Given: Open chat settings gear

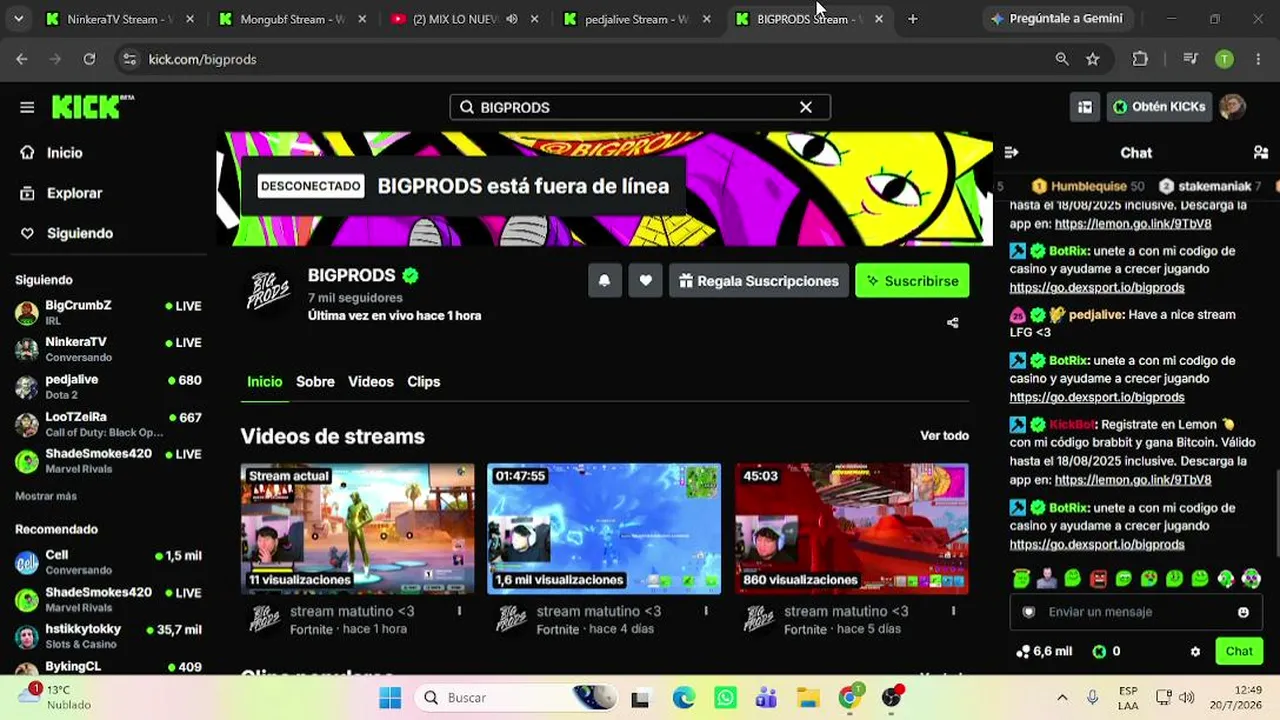Looking at the screenshot, I should coord(1195,651).
